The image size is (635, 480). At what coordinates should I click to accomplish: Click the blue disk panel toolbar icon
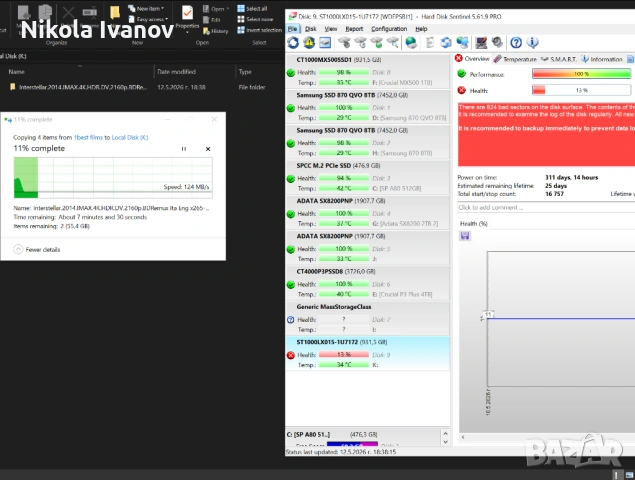325,43
